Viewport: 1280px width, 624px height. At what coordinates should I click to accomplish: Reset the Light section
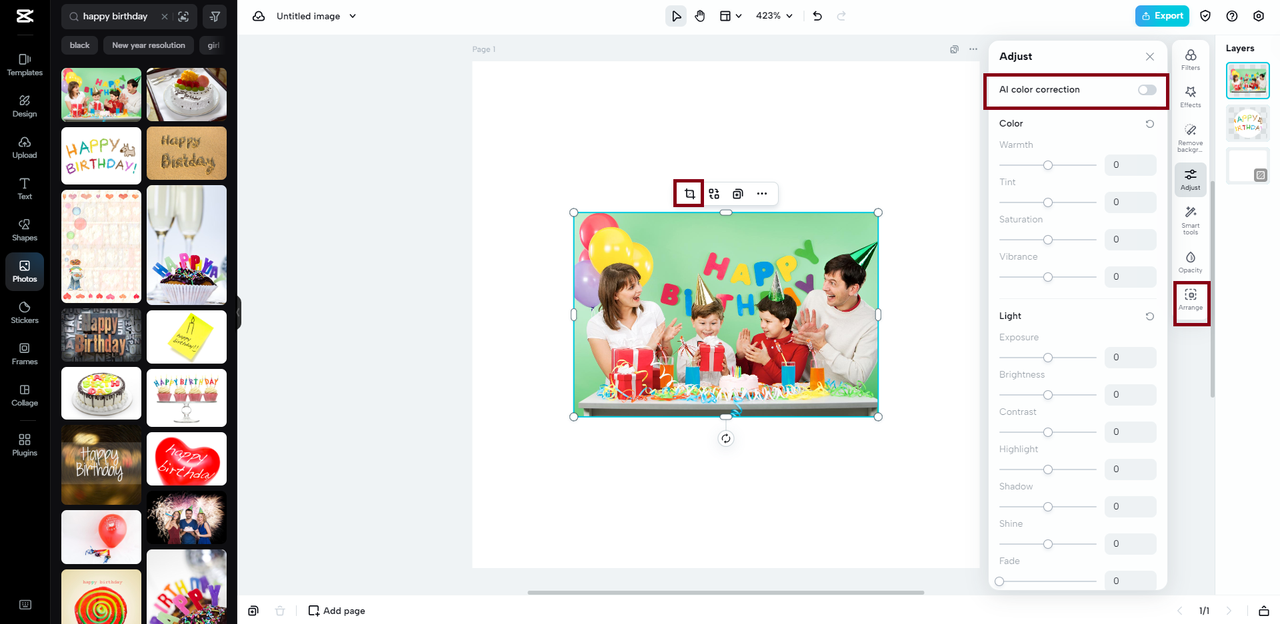coord(1150,316)
